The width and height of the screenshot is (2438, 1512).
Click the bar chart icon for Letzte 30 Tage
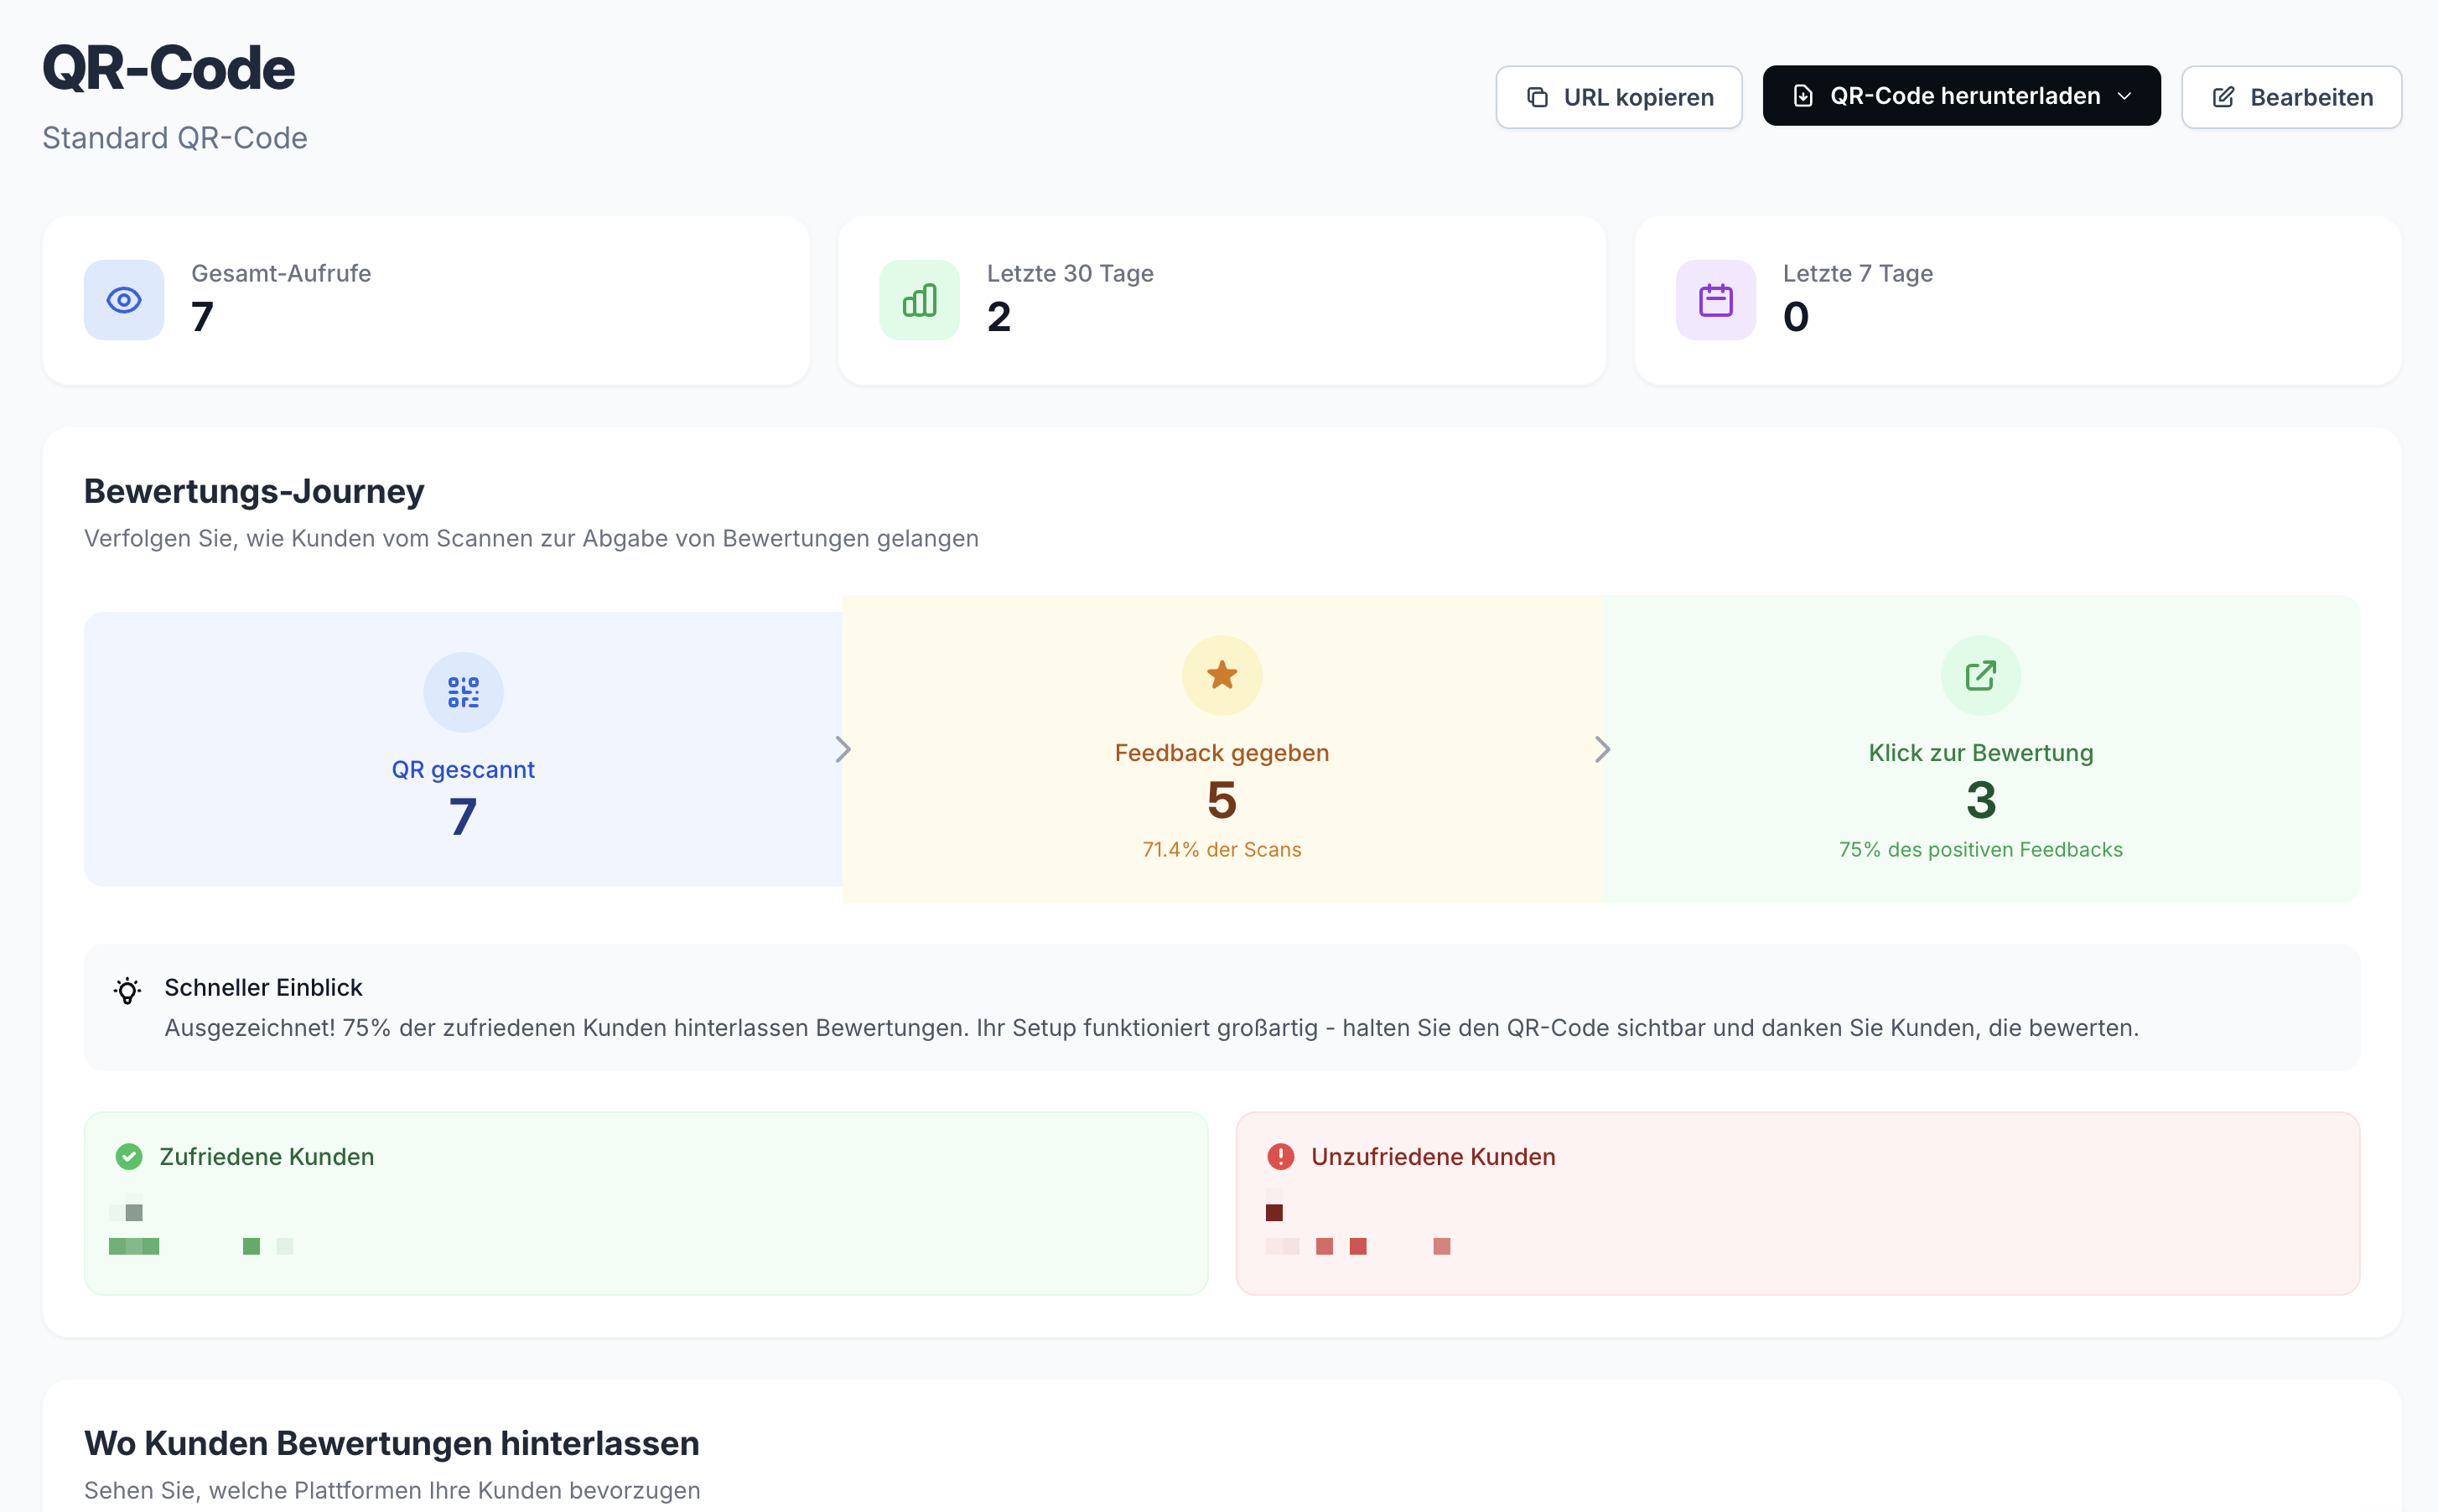[x=919, y=300]
